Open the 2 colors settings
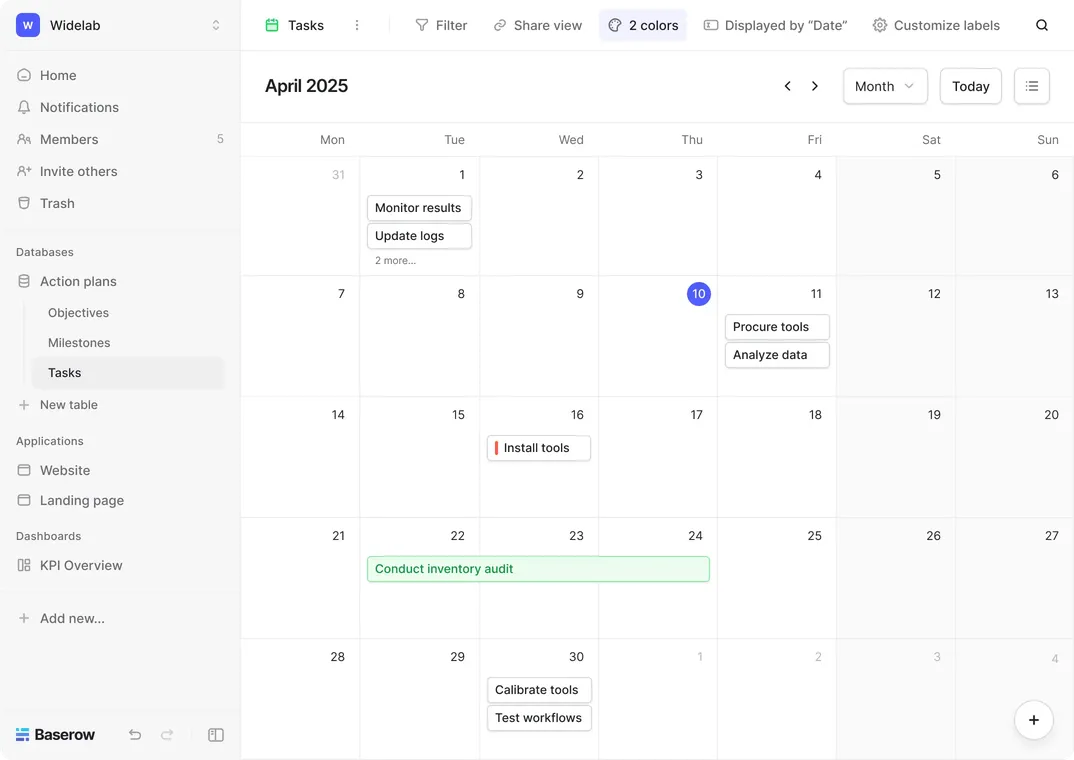The height and width of the screenshot is (760, 1074). point(643,25)
